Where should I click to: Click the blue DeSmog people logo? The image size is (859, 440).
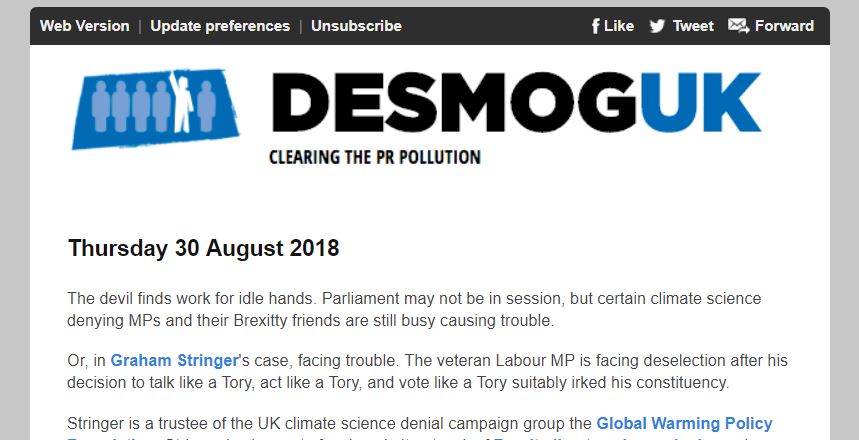[x=156, y=108]
